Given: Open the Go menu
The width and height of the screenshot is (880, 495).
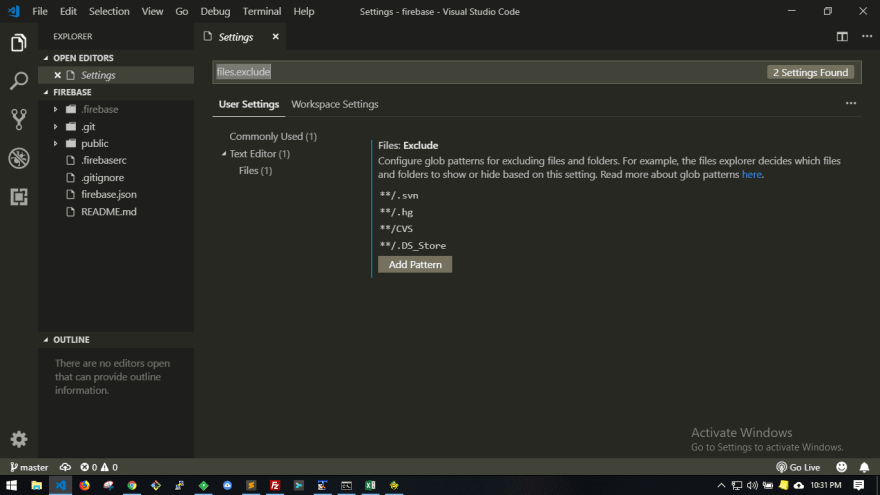Looking at the screenshot, I should click(181, 11).
